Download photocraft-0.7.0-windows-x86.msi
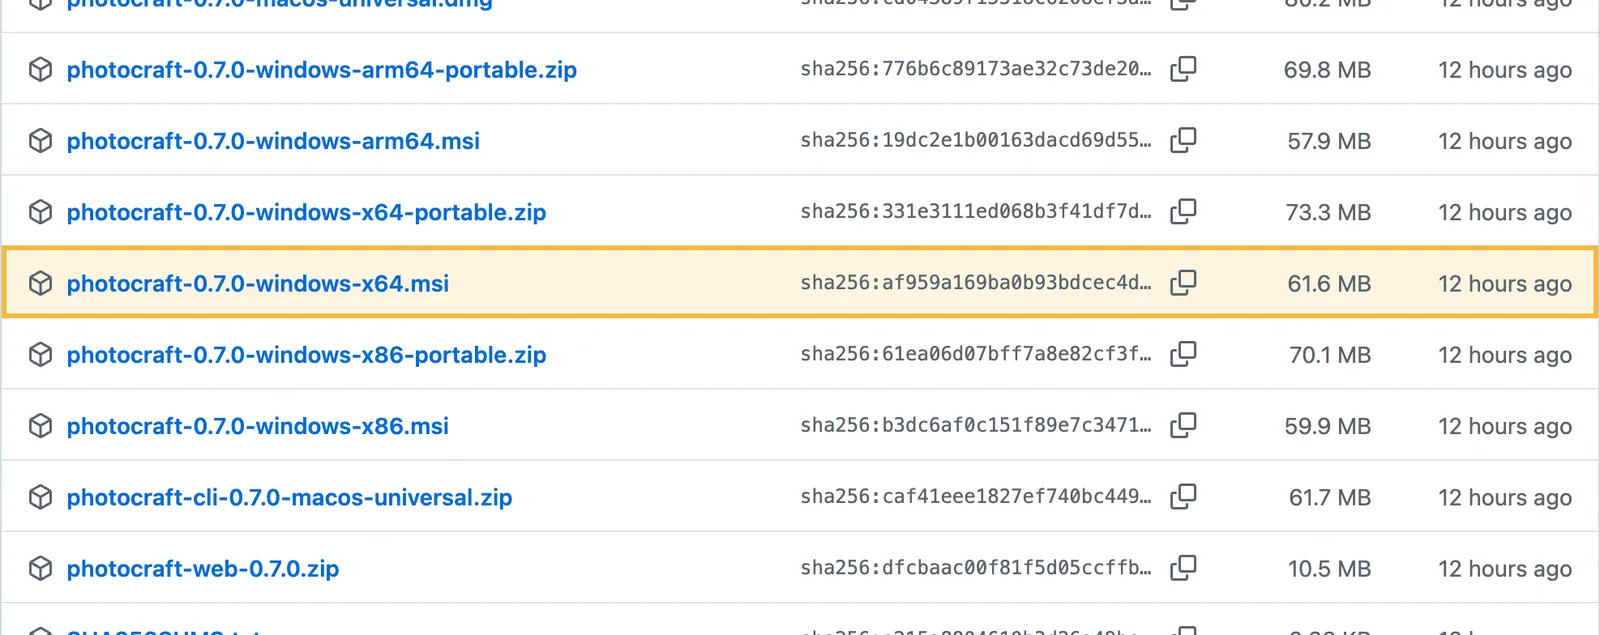 point(258,426)
